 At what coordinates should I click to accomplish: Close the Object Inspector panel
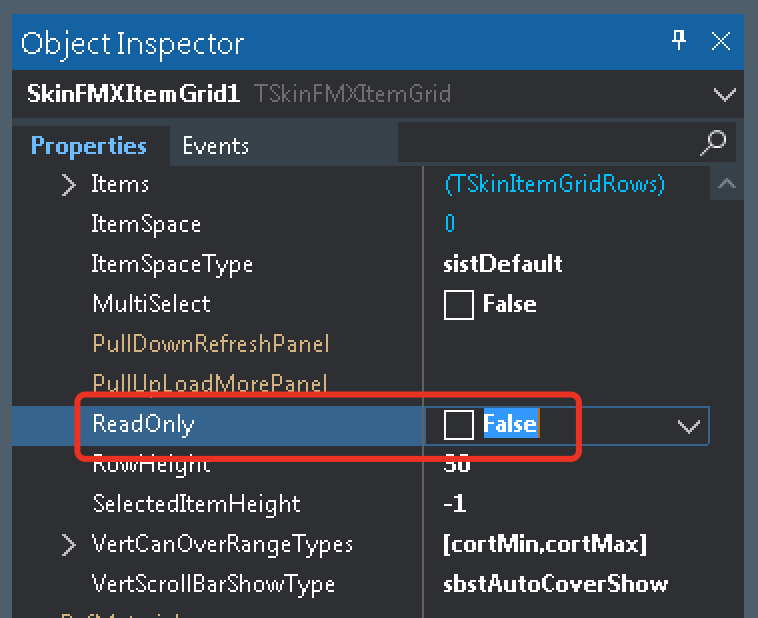[x=721, y=41]
